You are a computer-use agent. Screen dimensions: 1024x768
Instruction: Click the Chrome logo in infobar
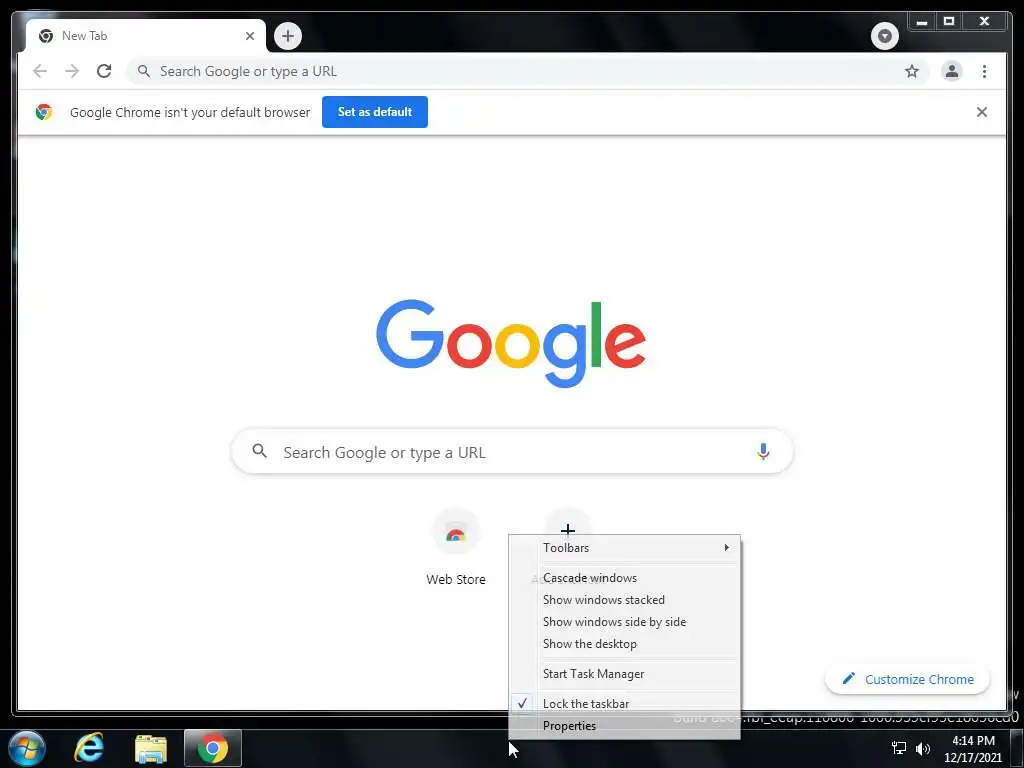pyautogui.click(x=44, y=112)
